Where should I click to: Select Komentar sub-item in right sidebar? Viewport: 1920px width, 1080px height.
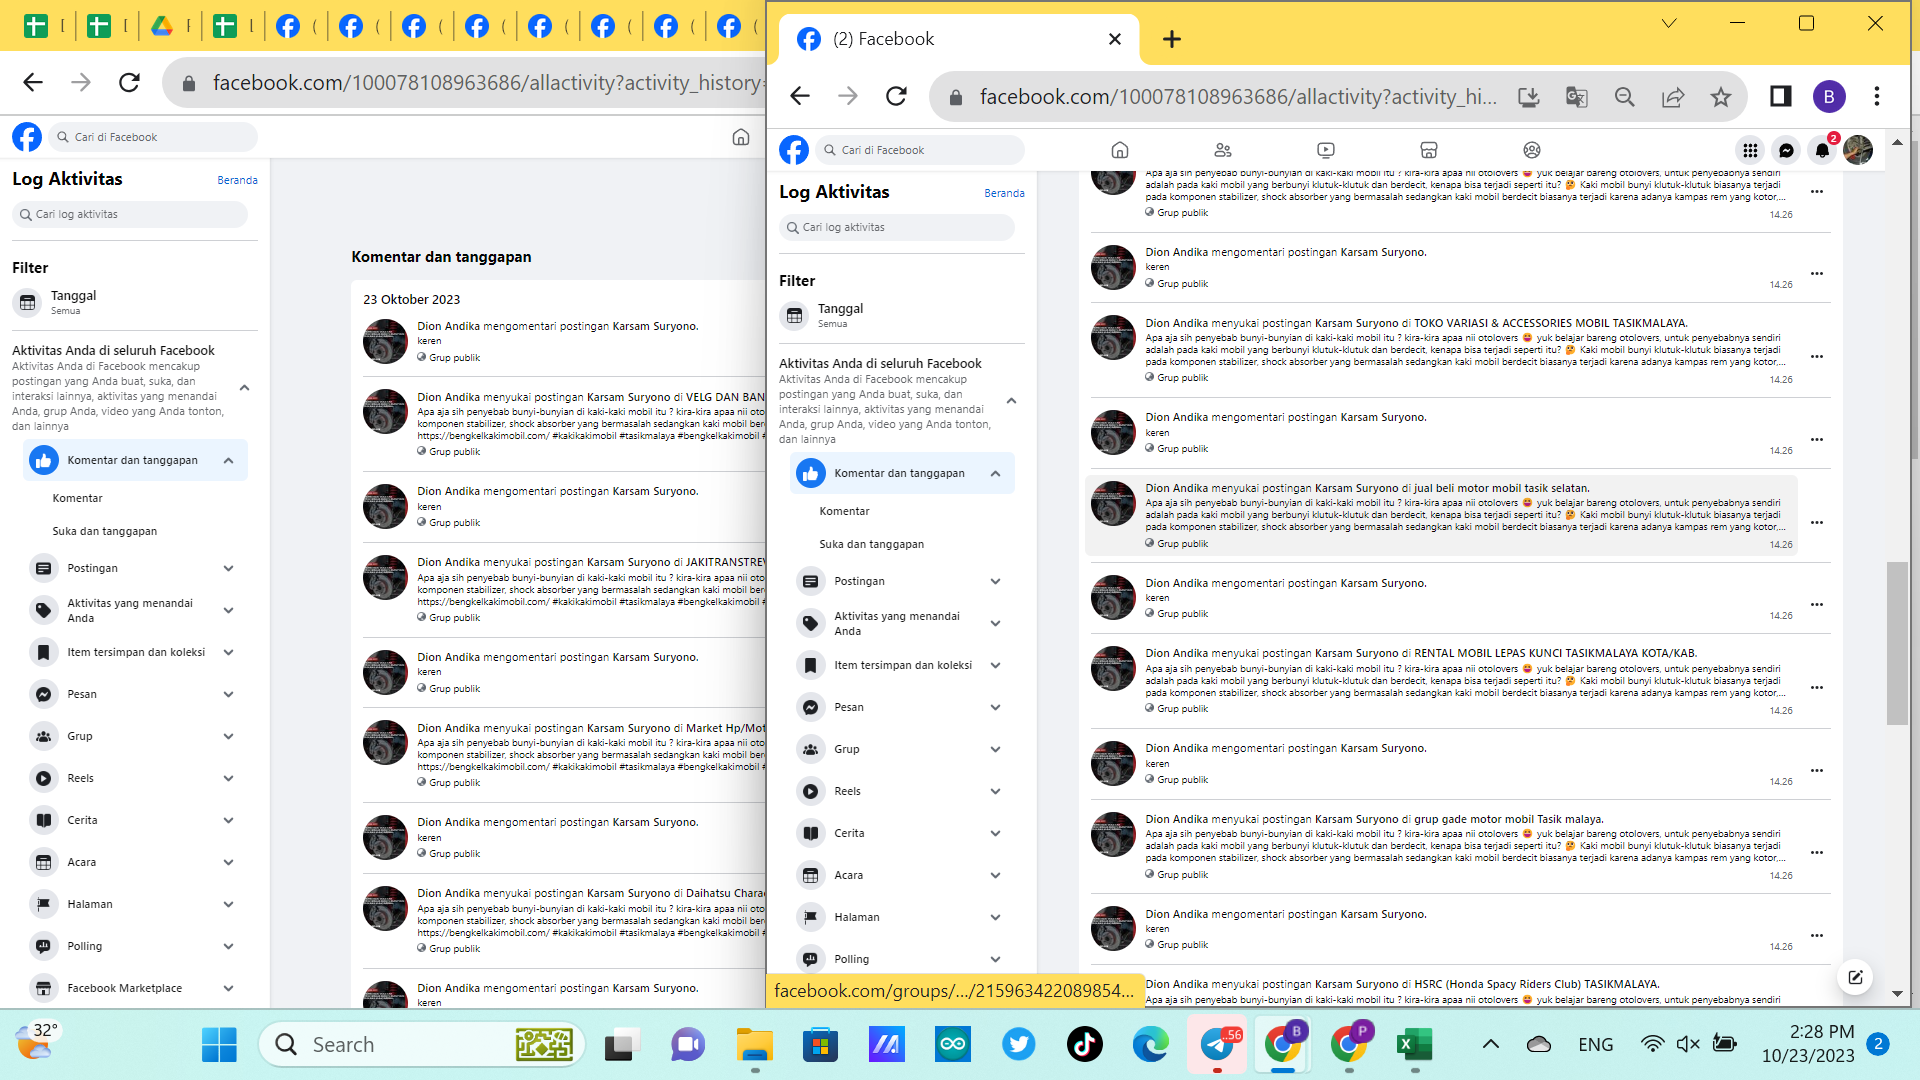[844, 511]
